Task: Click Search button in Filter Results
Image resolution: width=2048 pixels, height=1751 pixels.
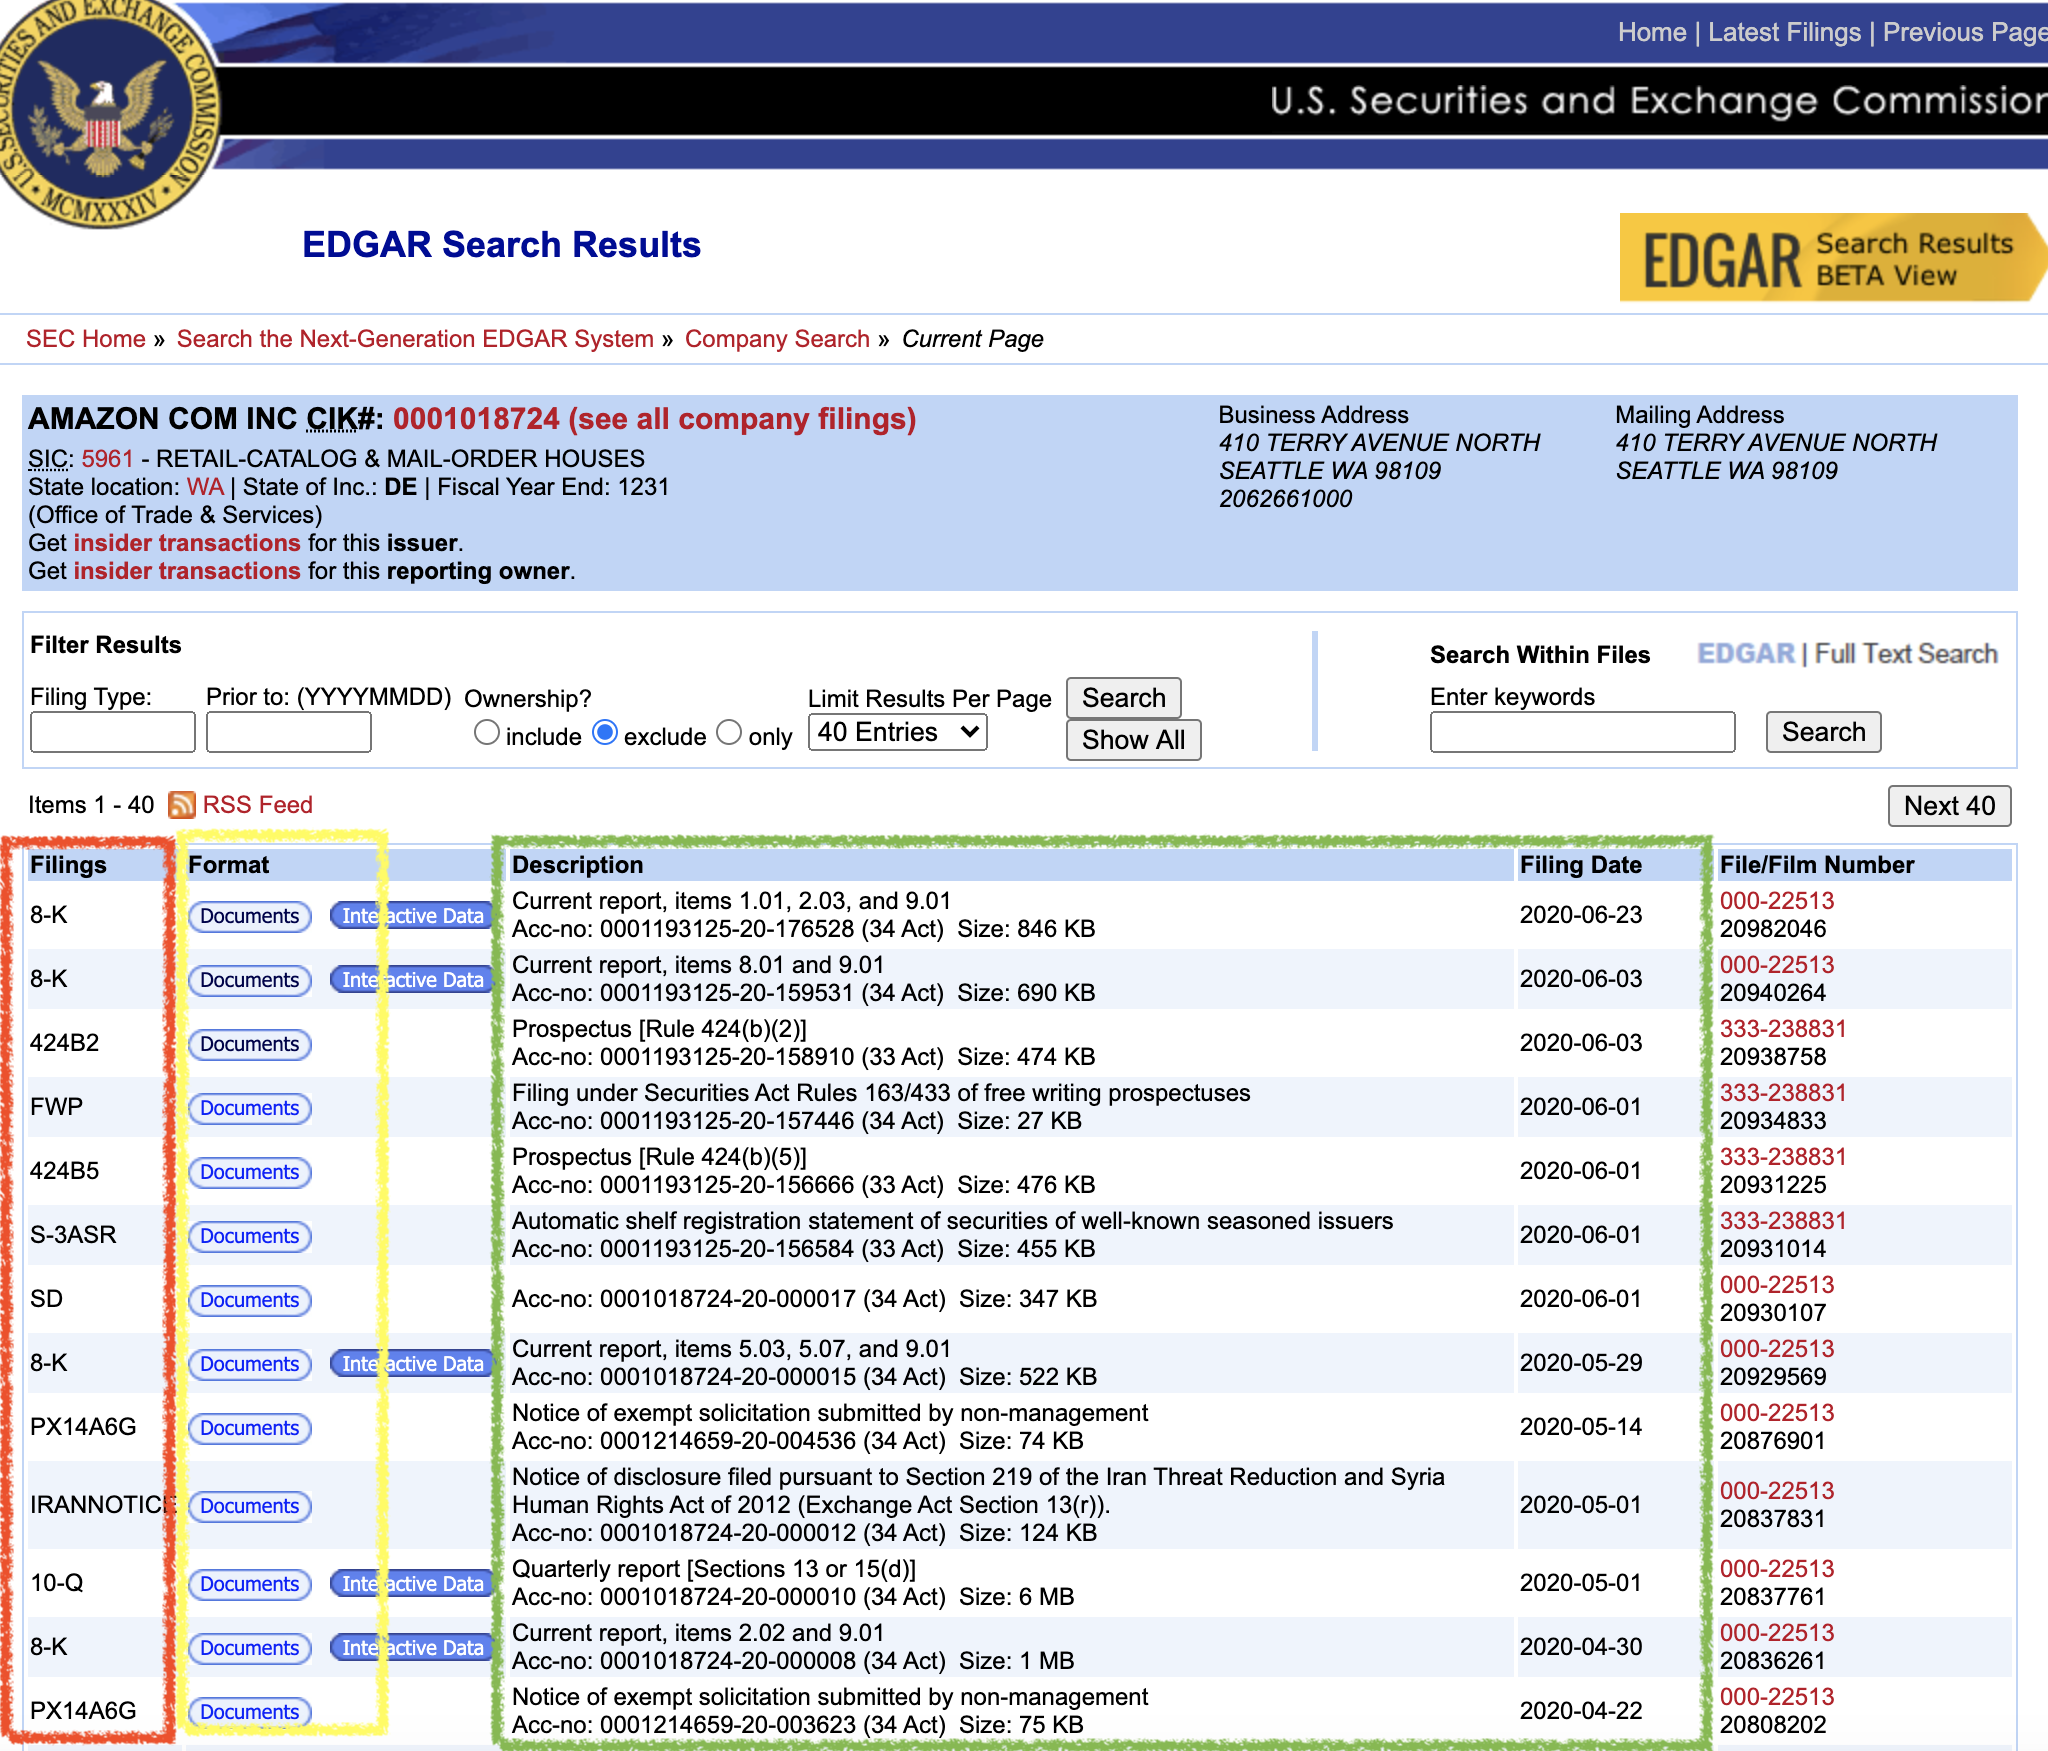Action: pos(1124,698)
